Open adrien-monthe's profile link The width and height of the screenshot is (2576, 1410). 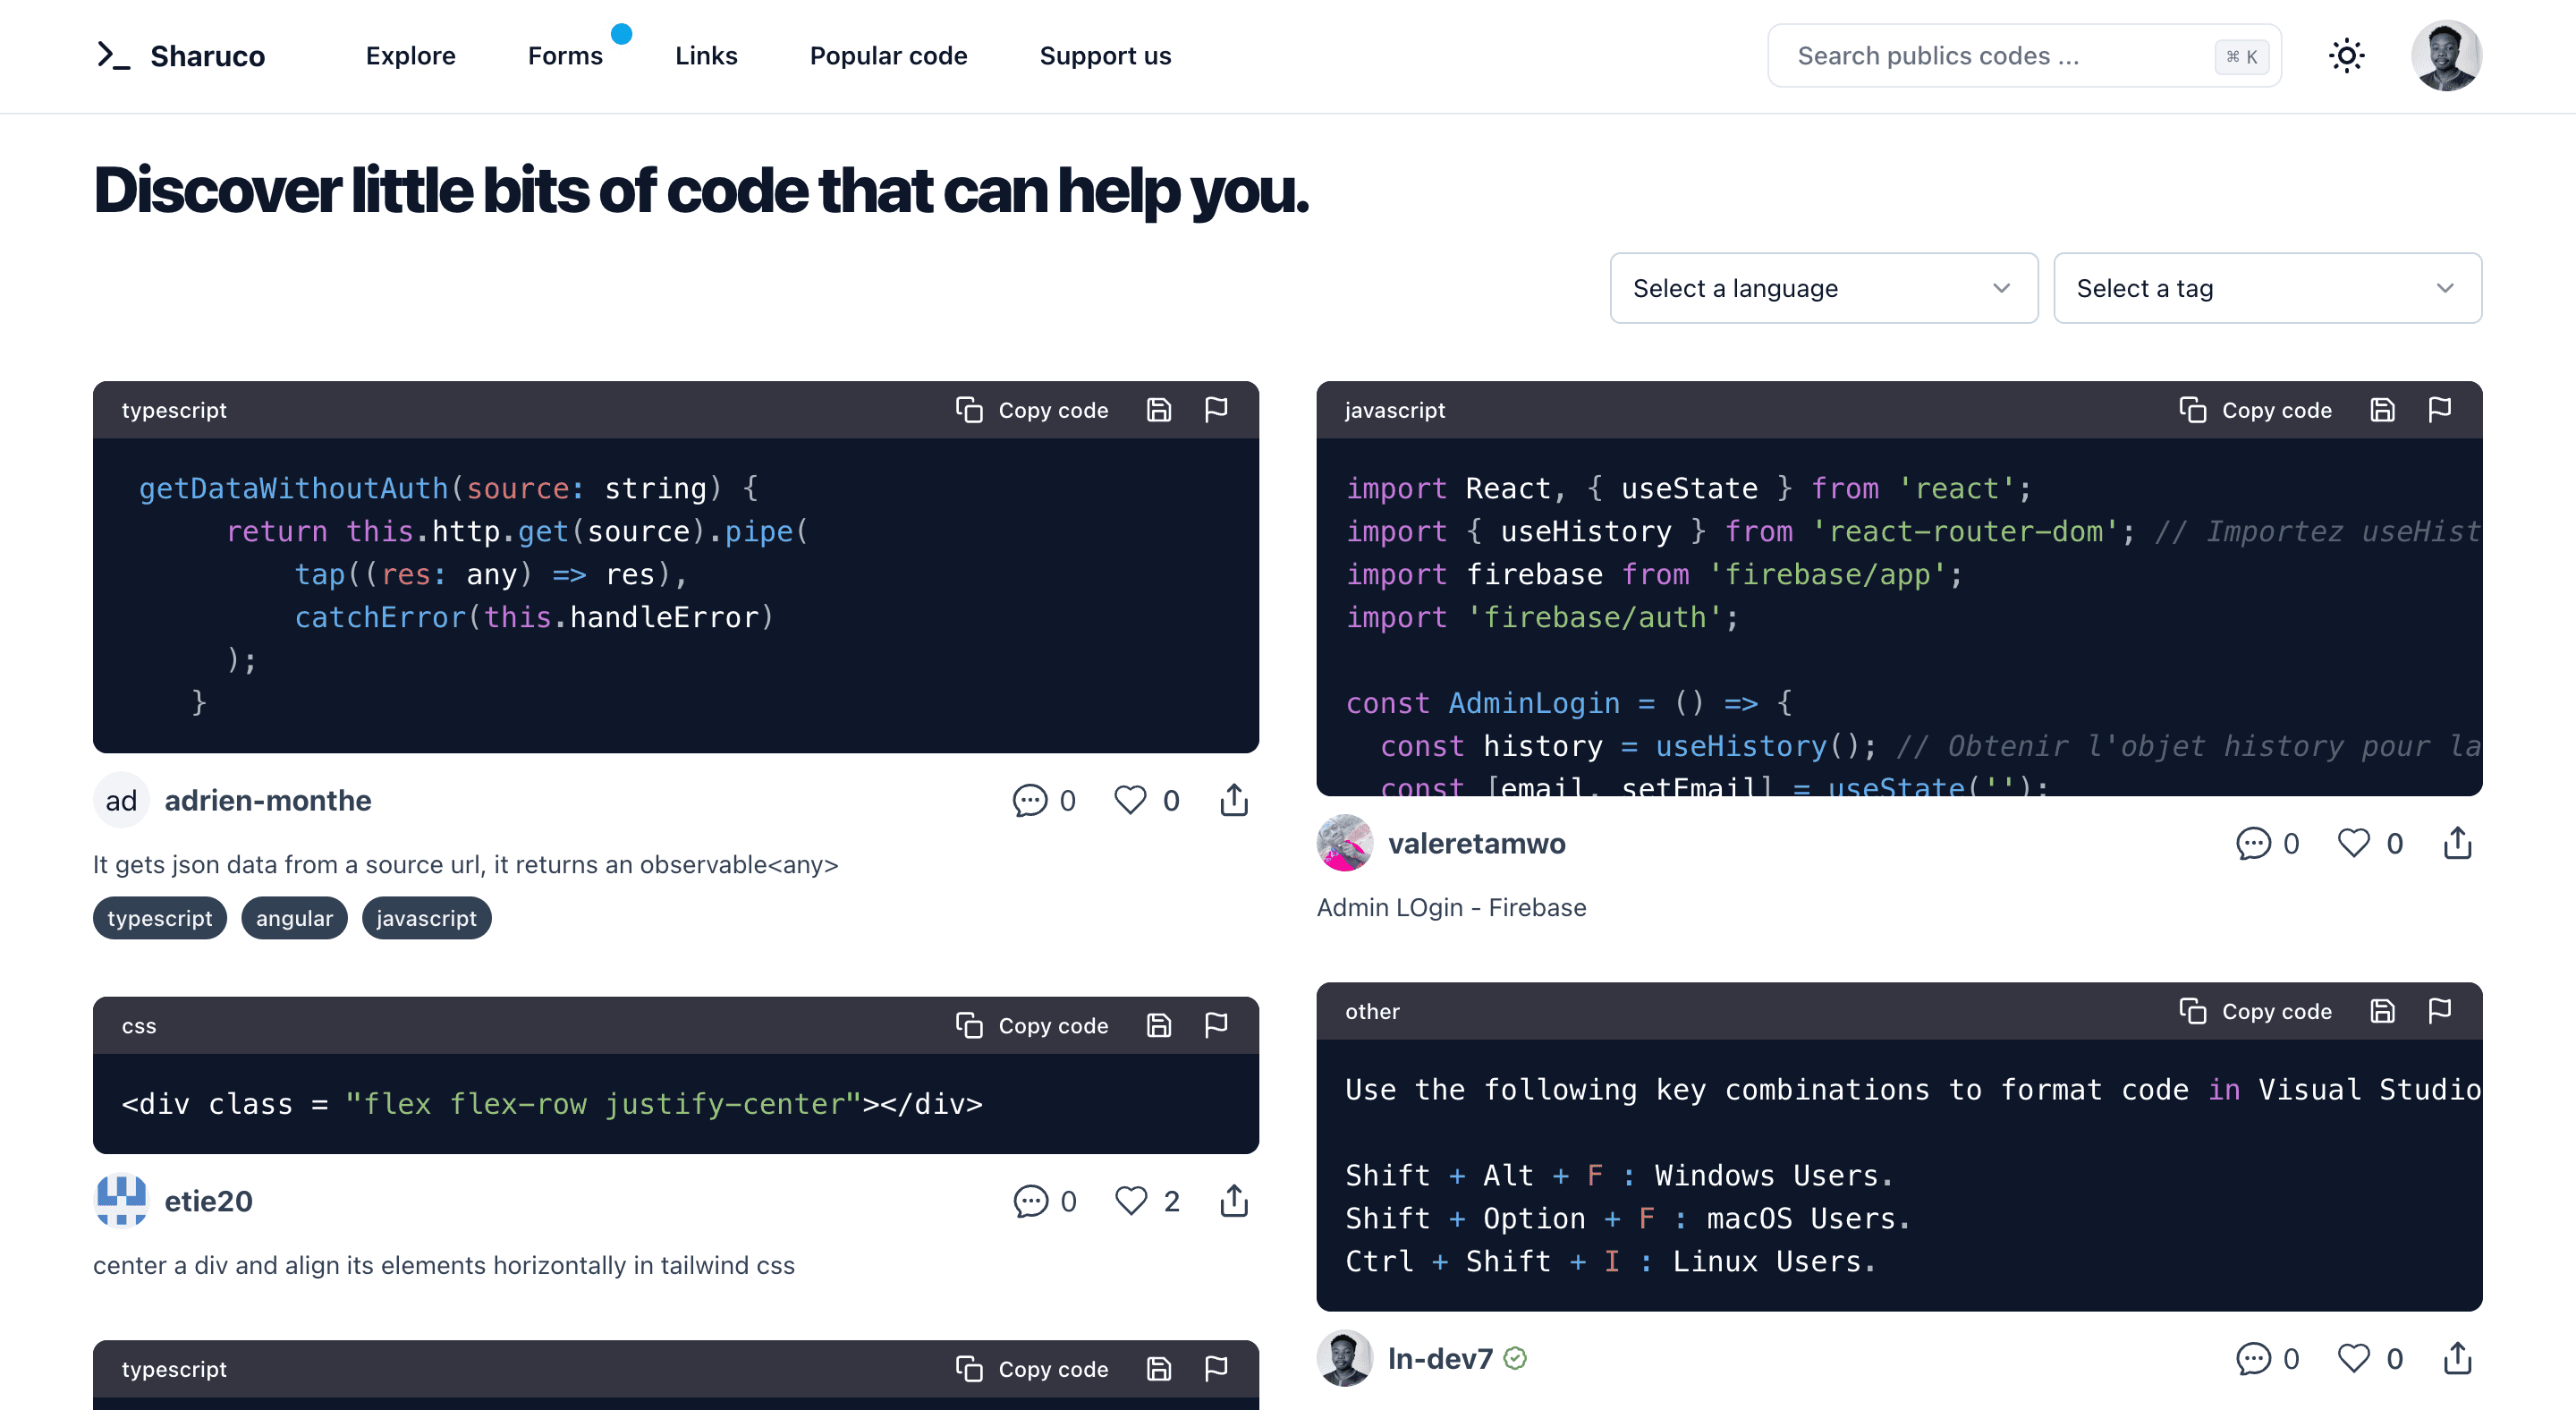point(267,800)
